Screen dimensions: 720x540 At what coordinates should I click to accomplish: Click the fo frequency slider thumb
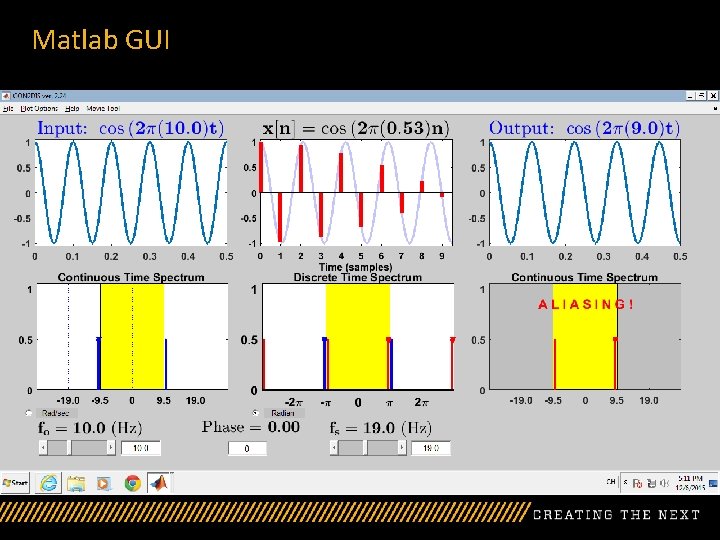(x=69, y=447)
